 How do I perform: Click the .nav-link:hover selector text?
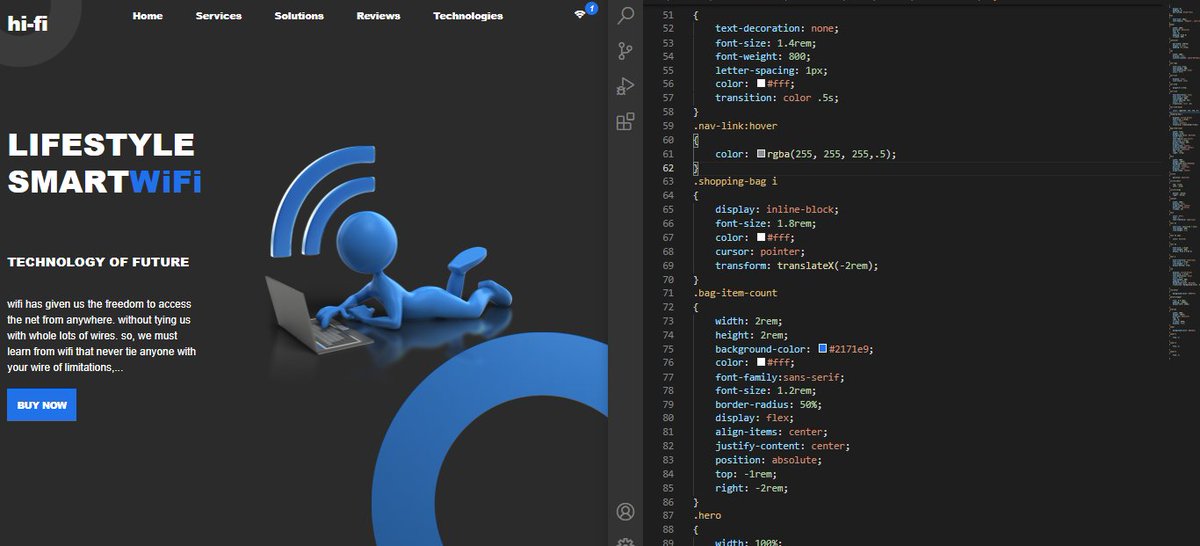pos(735,126)
